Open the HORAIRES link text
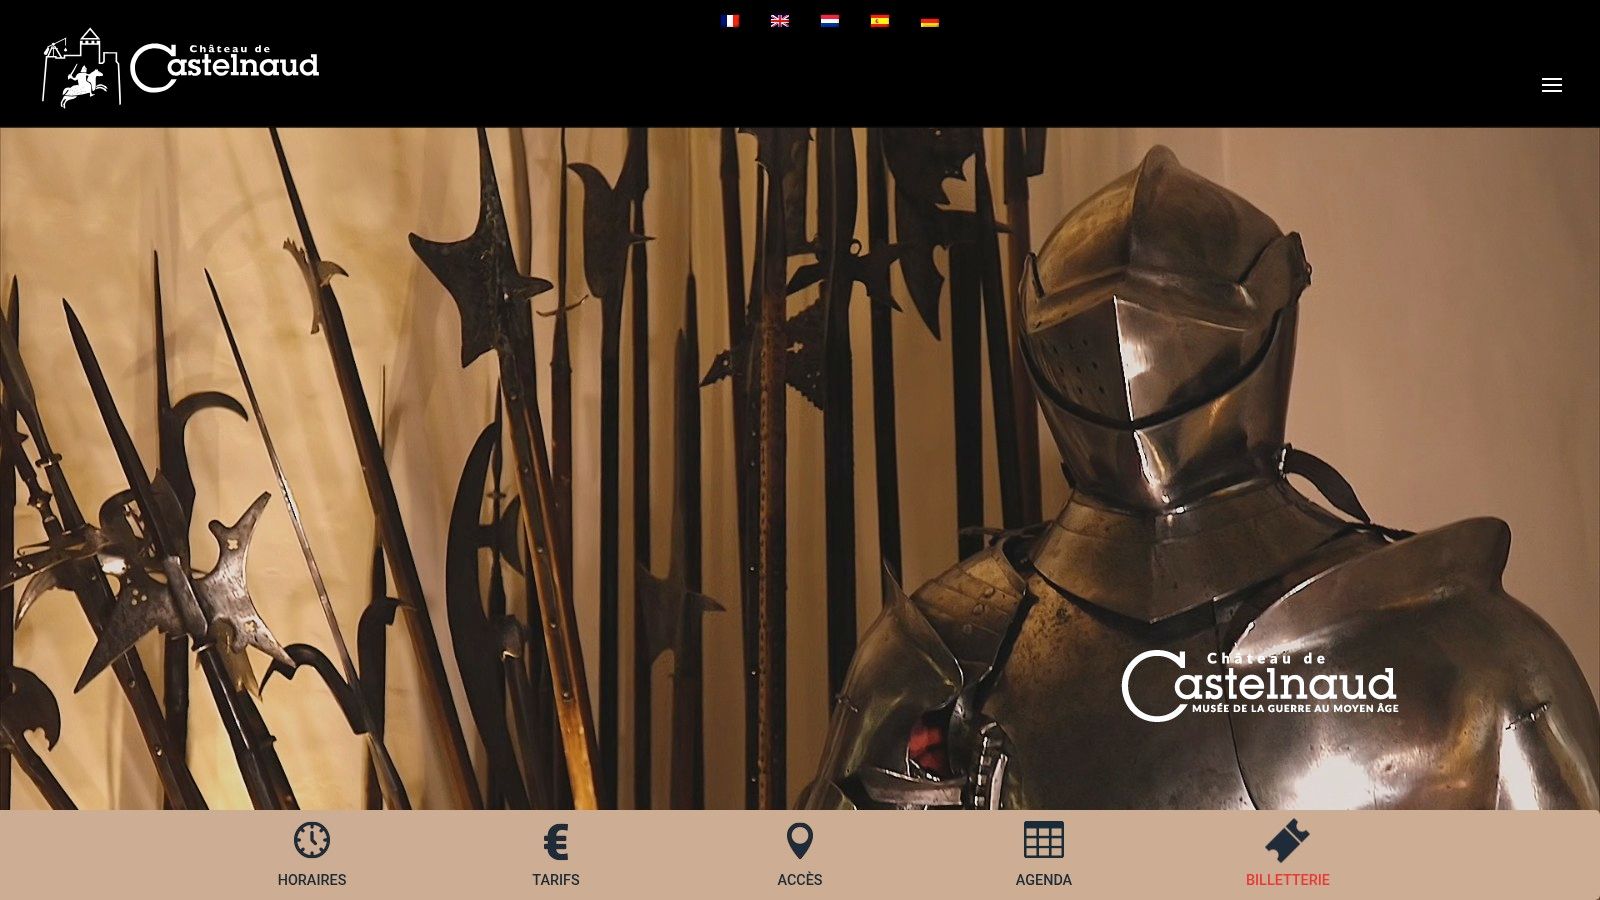This screenshot has height=900, width=1600. (x=312, y=880)
